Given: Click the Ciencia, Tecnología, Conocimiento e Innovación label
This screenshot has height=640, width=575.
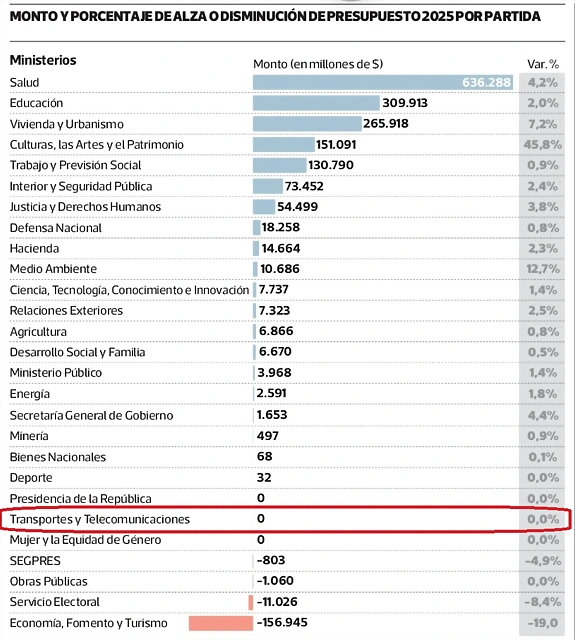Looking at the screenshot, I should click(x=129, y=290).
